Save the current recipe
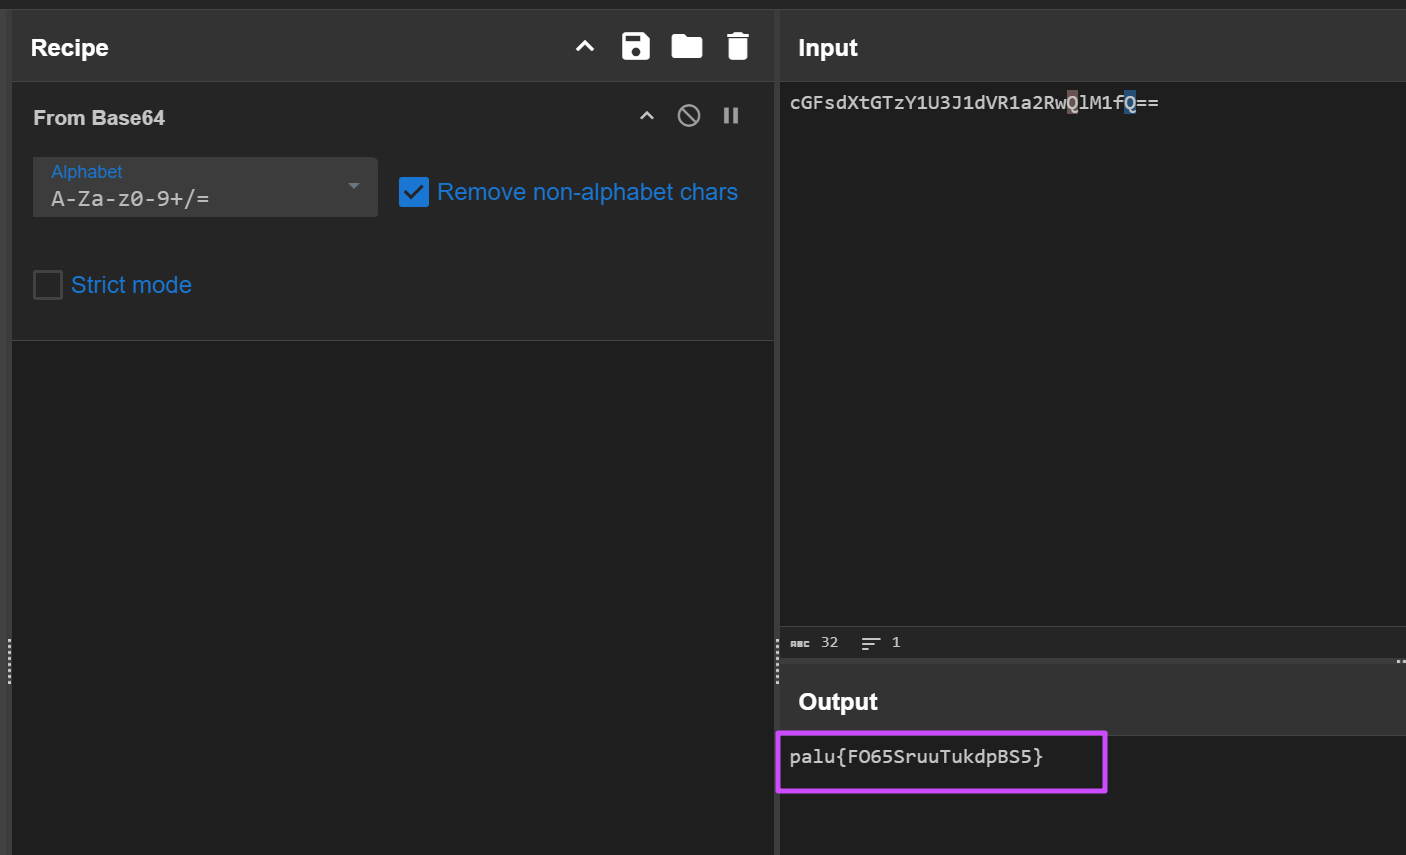Image resolution: width=1406 pixels, height=855 pixels. 636,46
